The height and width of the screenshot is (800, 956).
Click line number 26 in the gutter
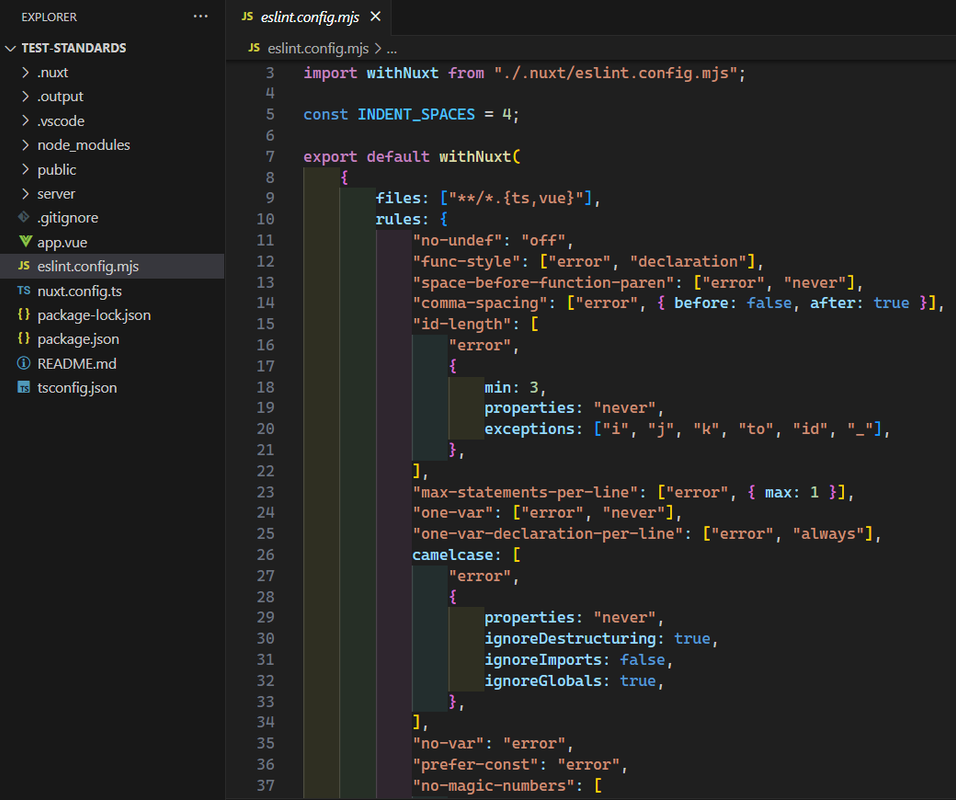pos(265,555)
